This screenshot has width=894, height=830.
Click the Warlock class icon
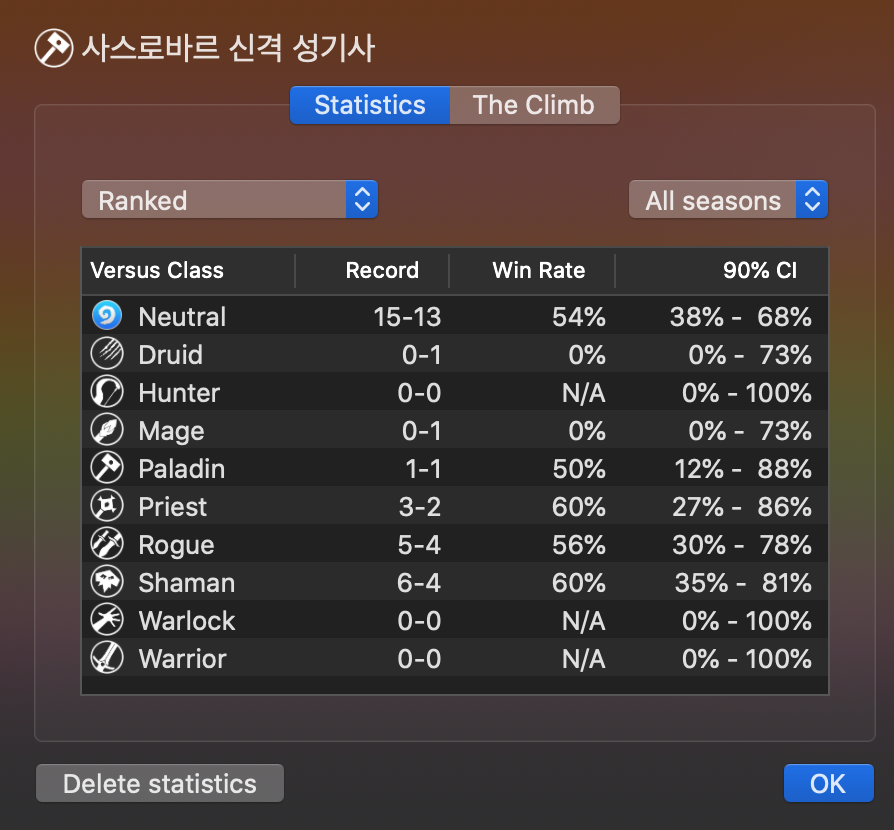107,620
